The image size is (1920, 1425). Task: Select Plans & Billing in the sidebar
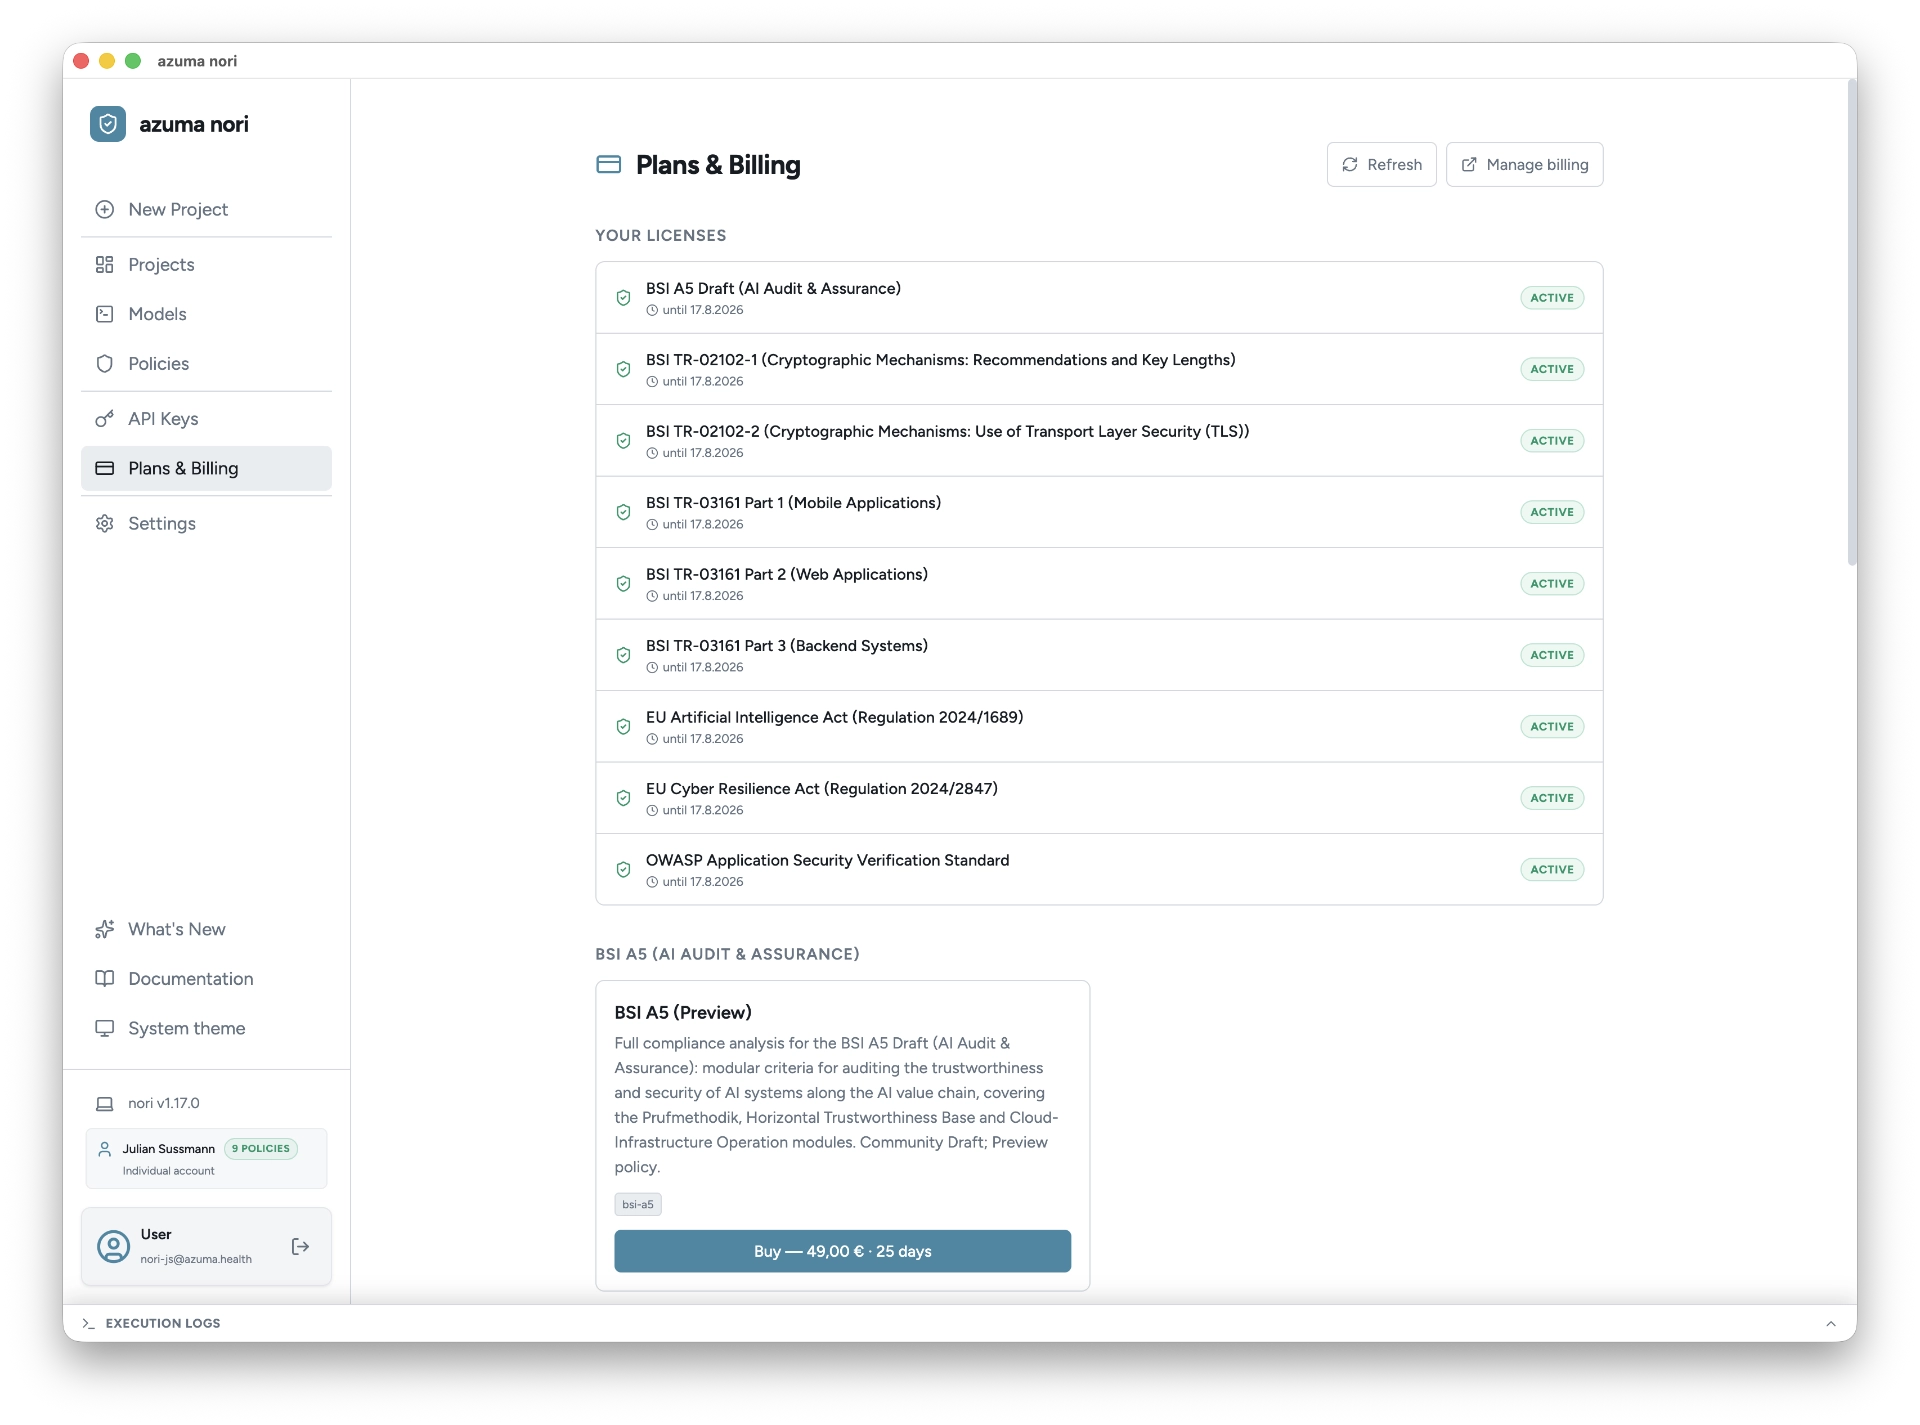coord(206,468)
